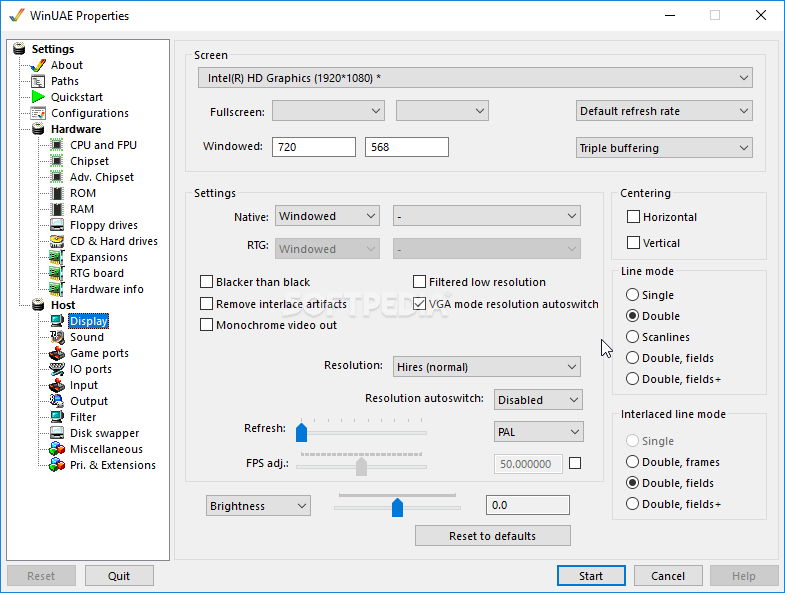Click the Configurations icon
This screenshot has width=785, height=593.
38,113
